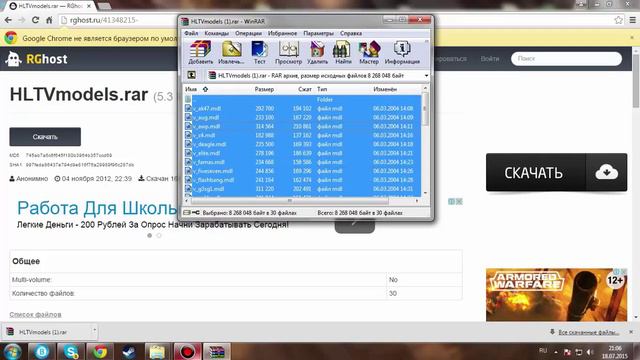Screen dimensions: 640x360
Task: Click the volume icon in the system tray
Action: pyautogui.click(x=589, y=352)
